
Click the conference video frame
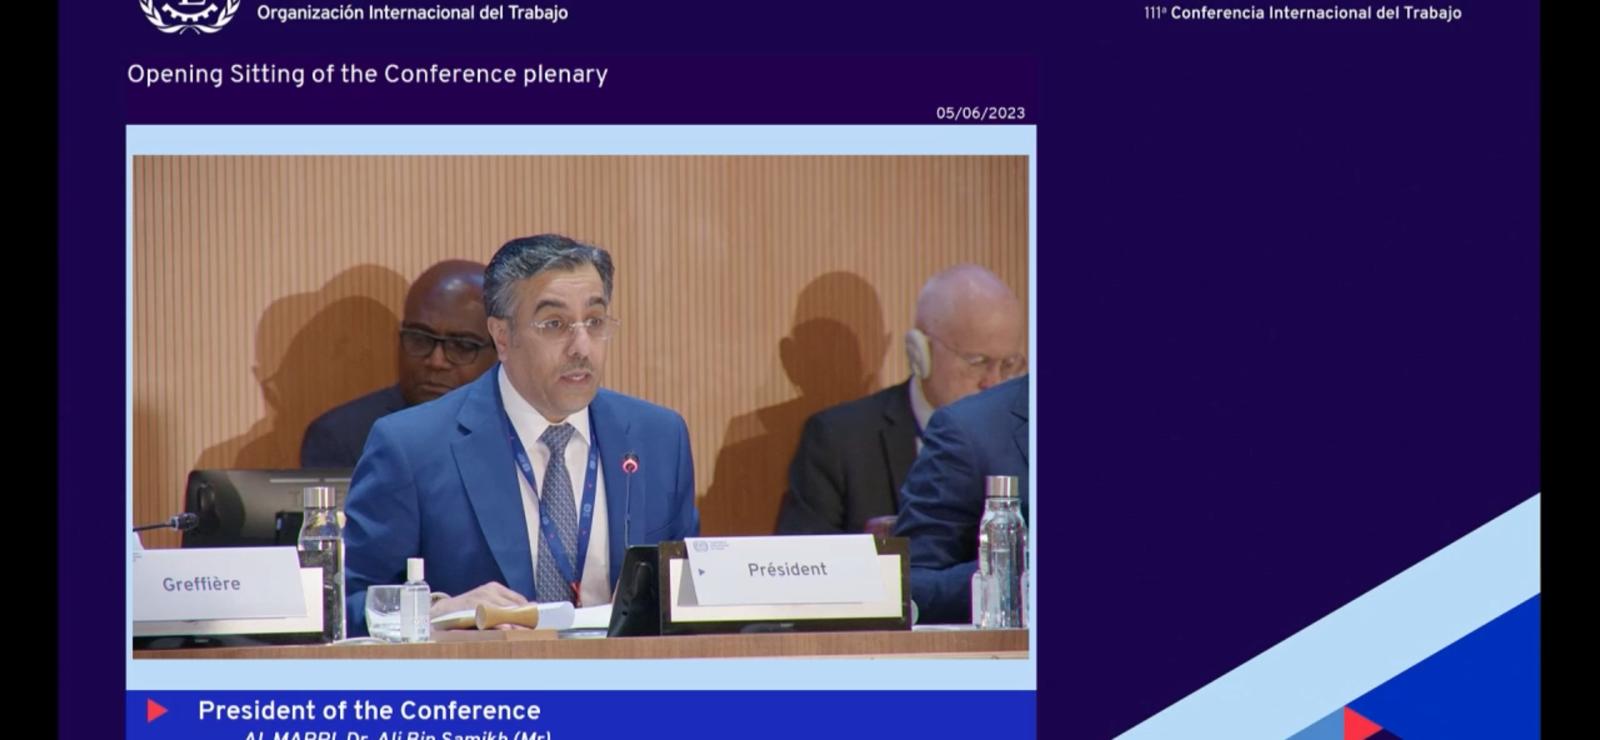580,407
